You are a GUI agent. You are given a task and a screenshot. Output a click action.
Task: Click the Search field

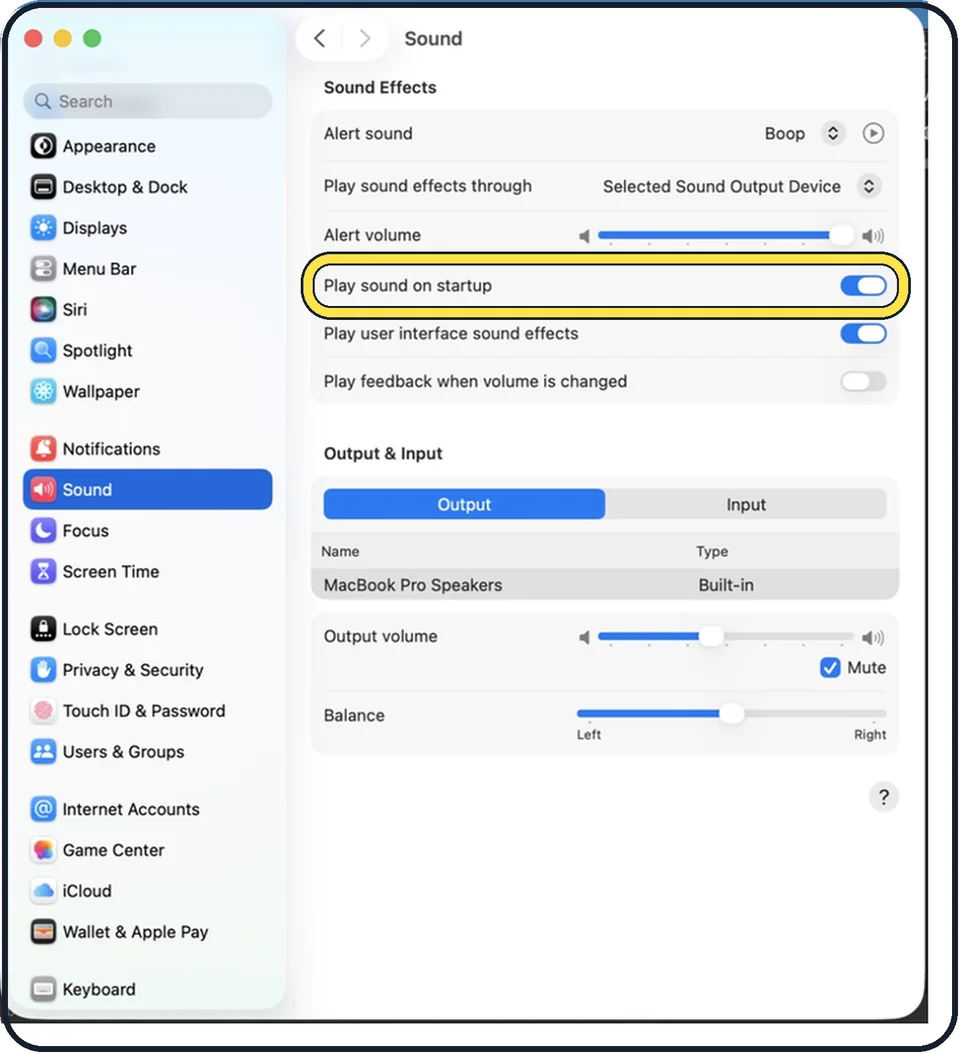tap(147, 102)
